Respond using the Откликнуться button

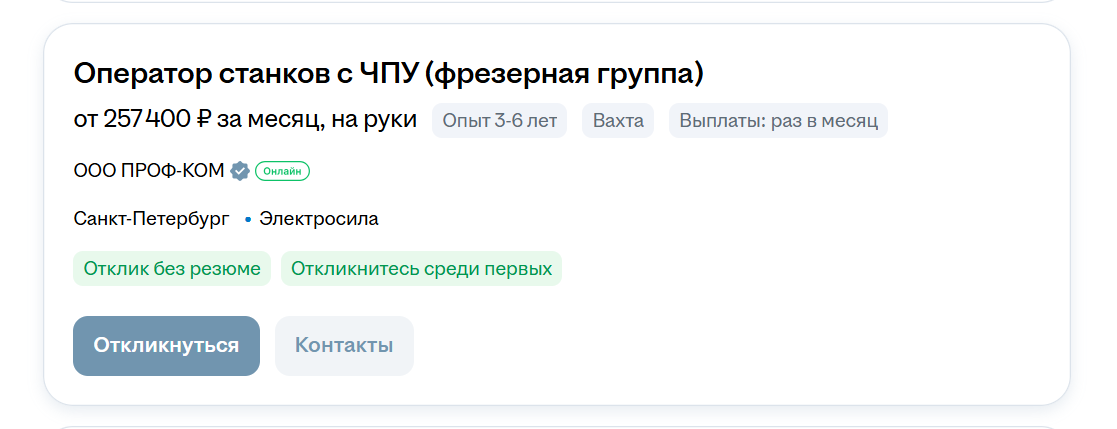pos(166,346)
